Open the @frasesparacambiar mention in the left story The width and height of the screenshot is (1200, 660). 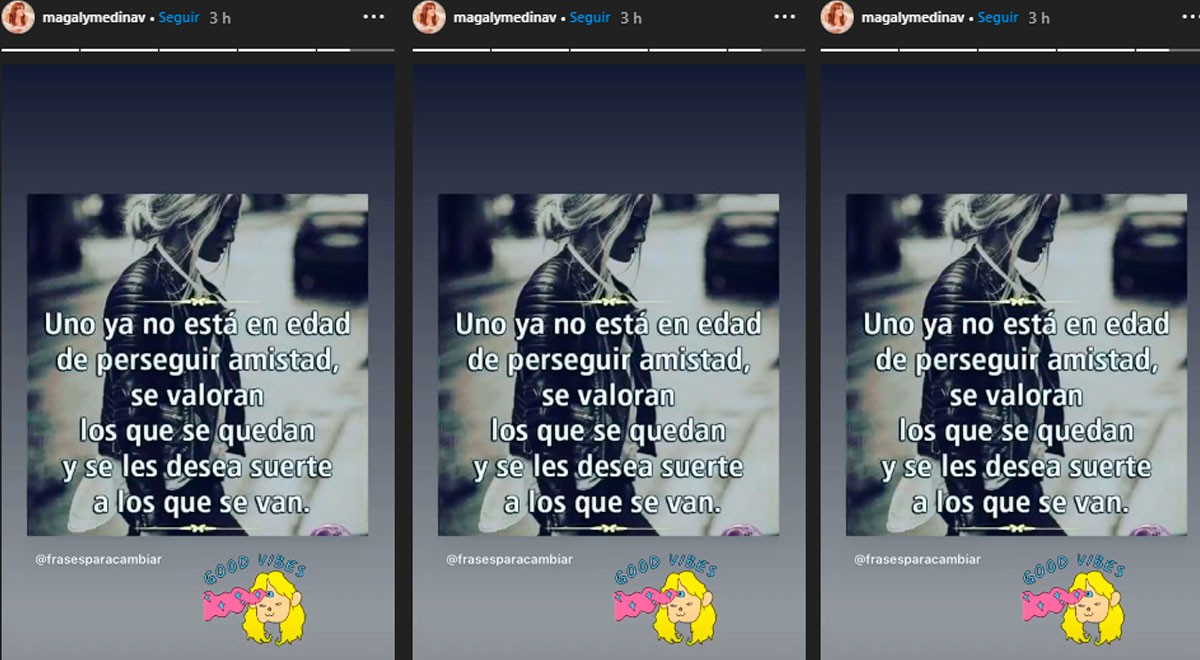[98, 560]
